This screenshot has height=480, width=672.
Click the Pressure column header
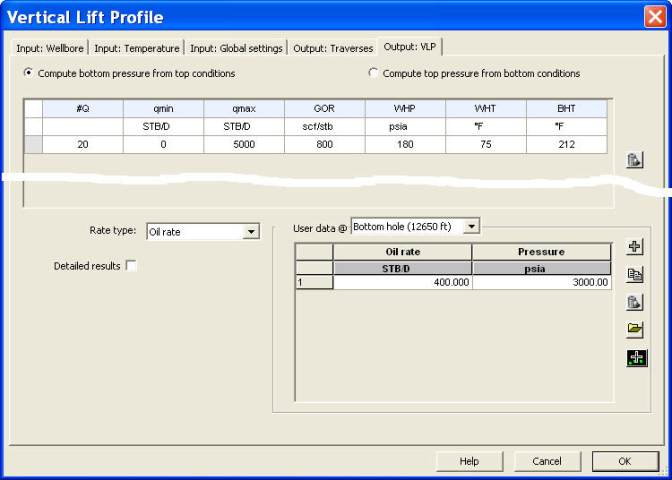pyautogui.click(x=541, y=252)
